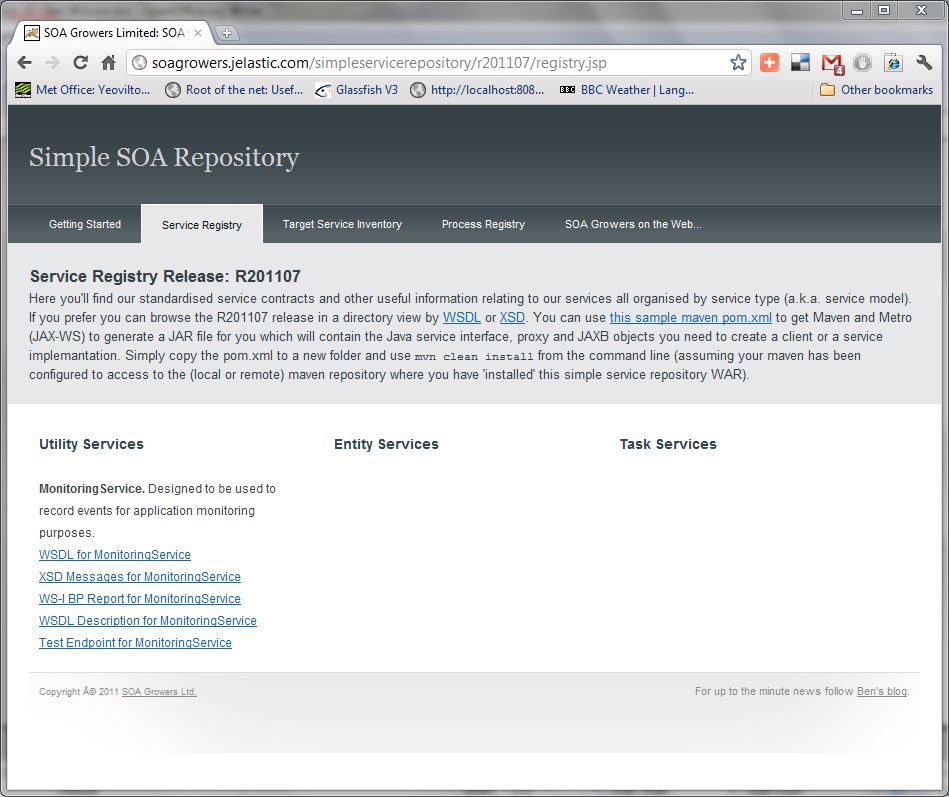Select Process Registry in the navigation
This screenshot has height=797, width=949.
(483, 224)
